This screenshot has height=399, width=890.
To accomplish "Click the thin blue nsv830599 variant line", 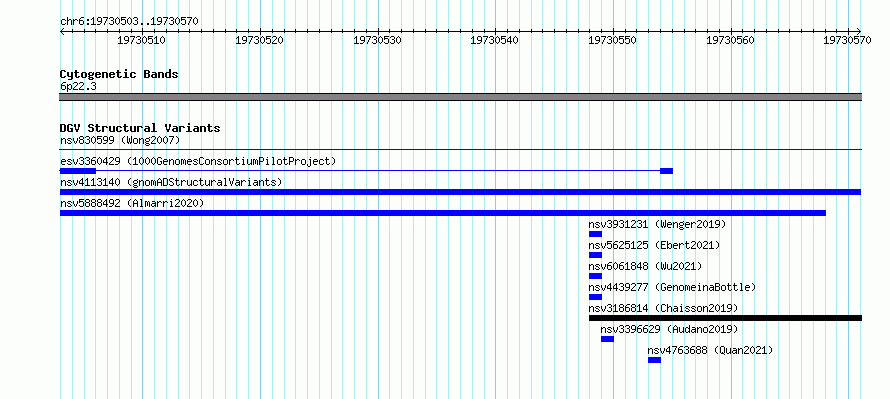I will pyautogui.click(x=461, y=150).
